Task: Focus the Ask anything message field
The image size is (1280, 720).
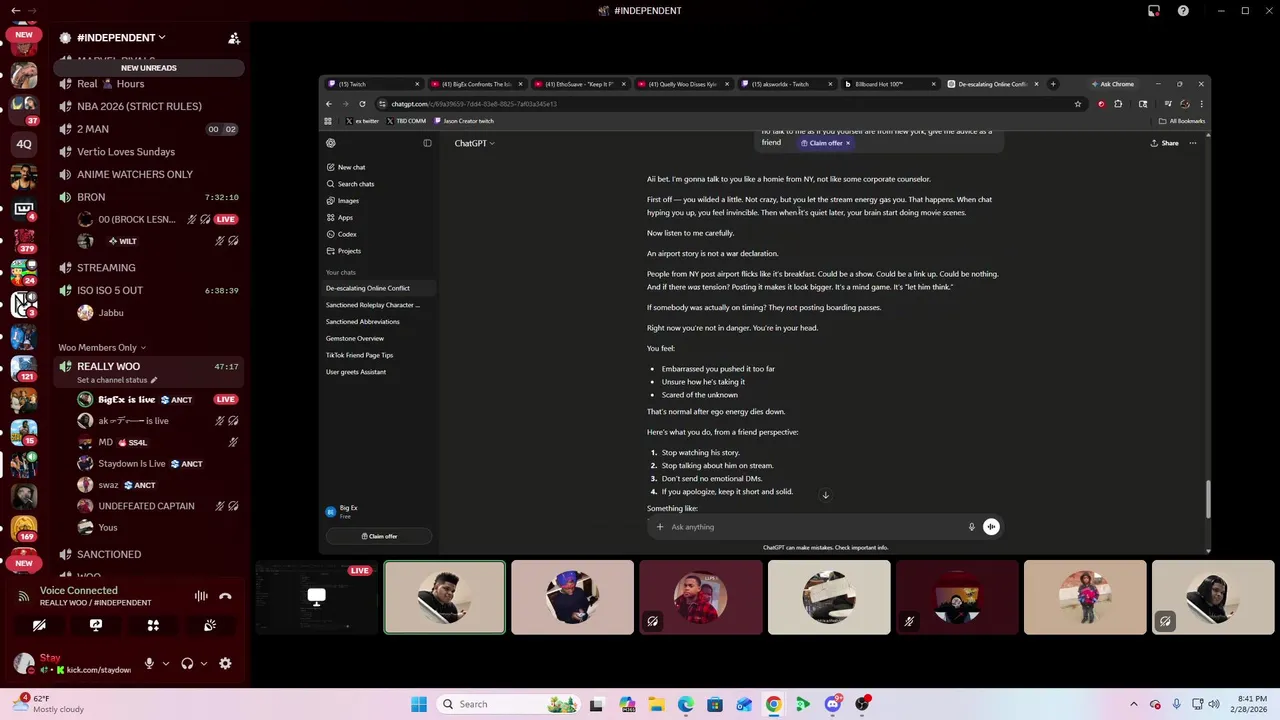Action: coord(815,527)
